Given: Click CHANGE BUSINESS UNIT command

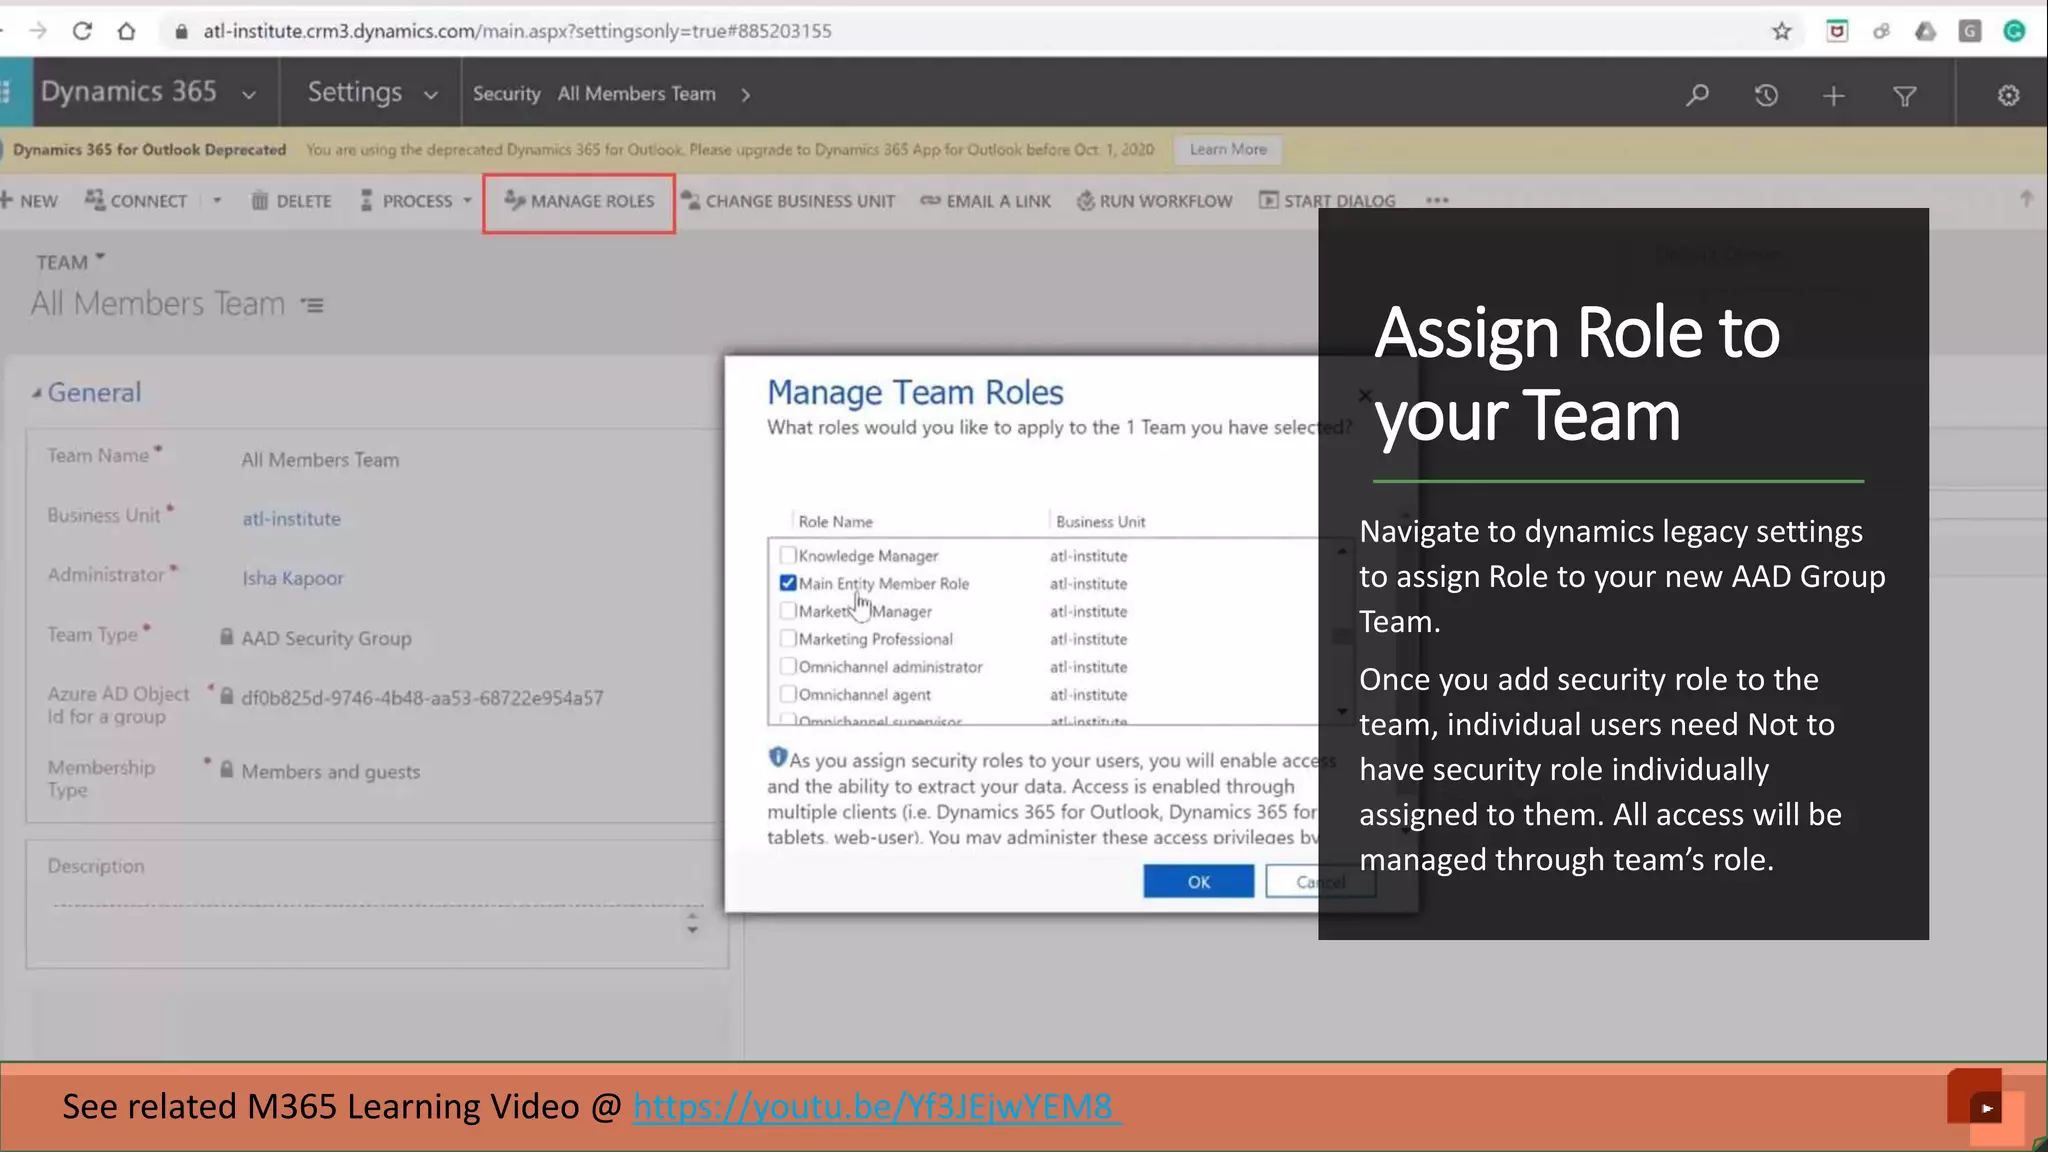Looking at the screenshot, I should (788, 201).
